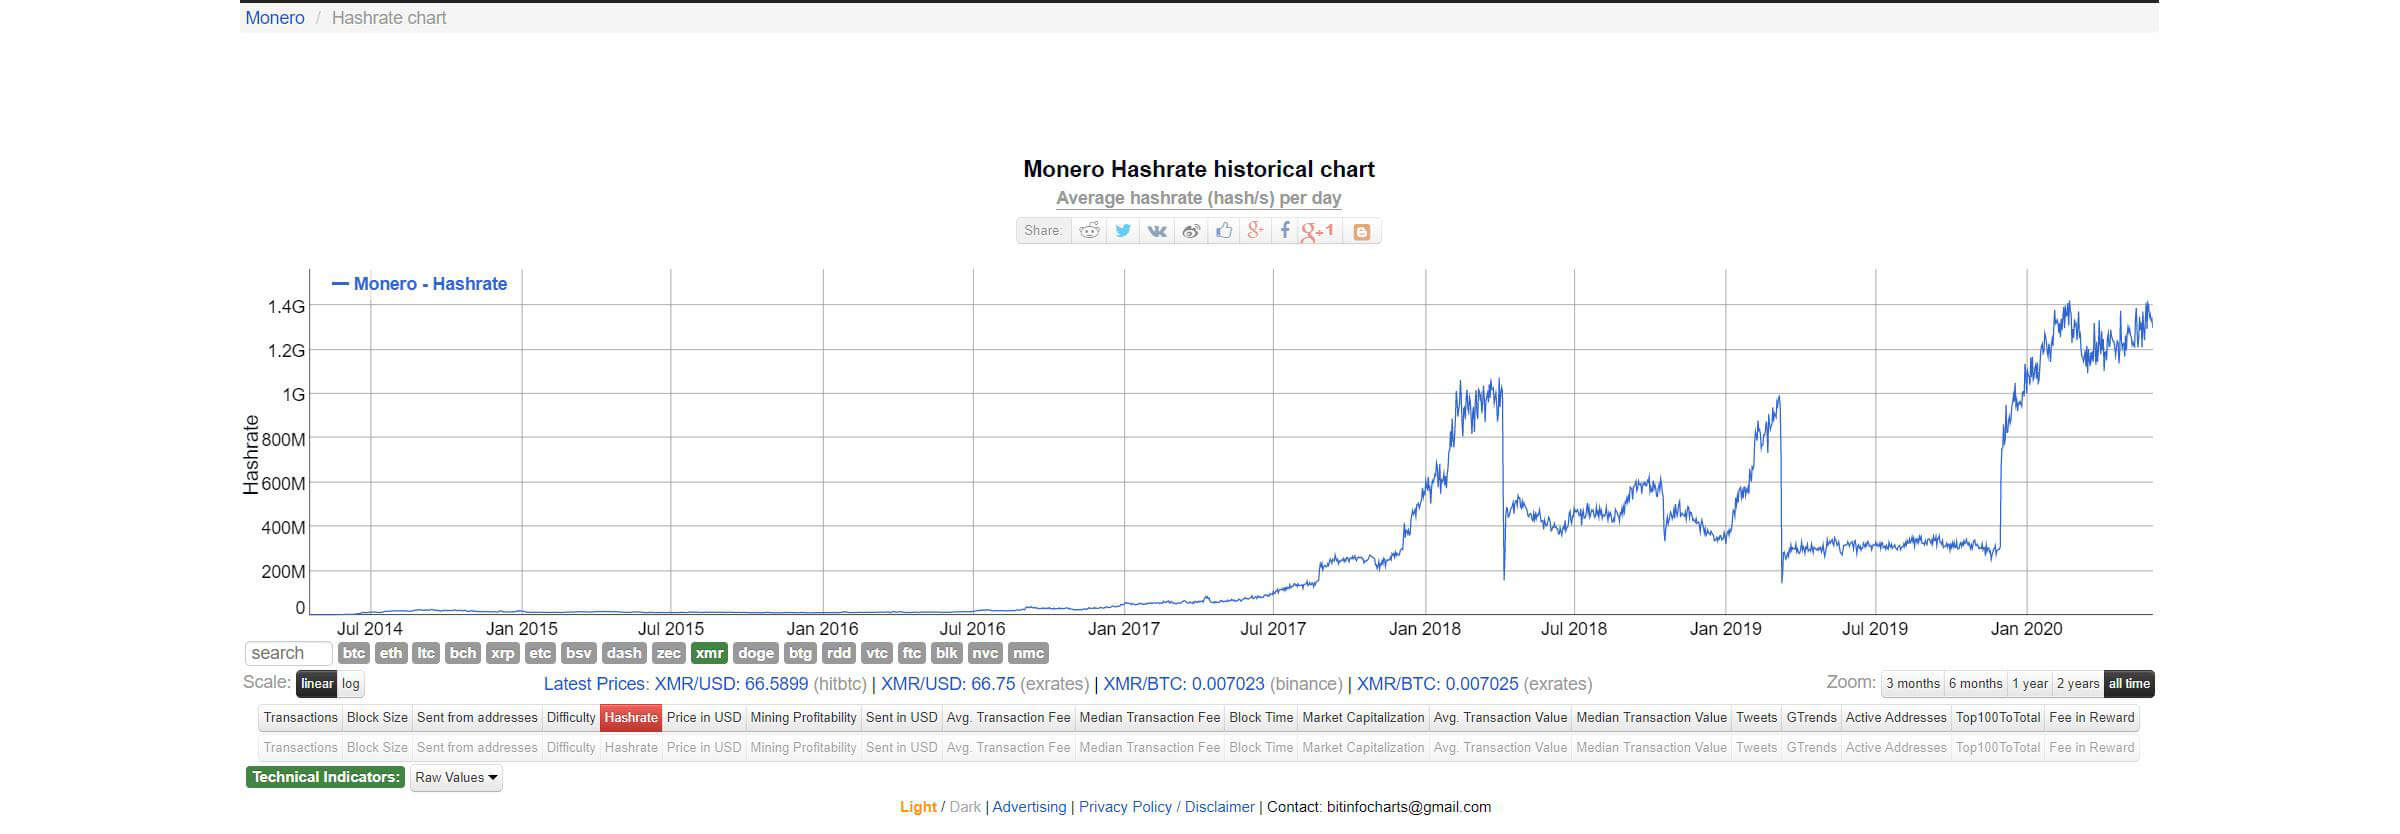Open the Raw Values dropdown
The height and width of the screenshot is (834, 2400).
456,778
